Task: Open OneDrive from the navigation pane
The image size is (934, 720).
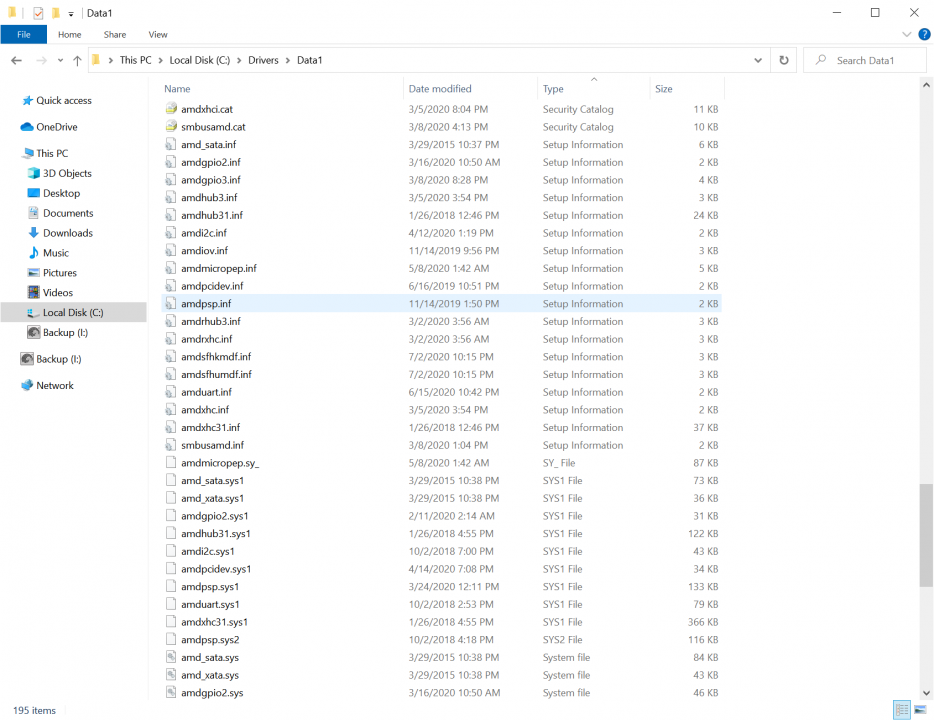Action: [x=64, y=127]
